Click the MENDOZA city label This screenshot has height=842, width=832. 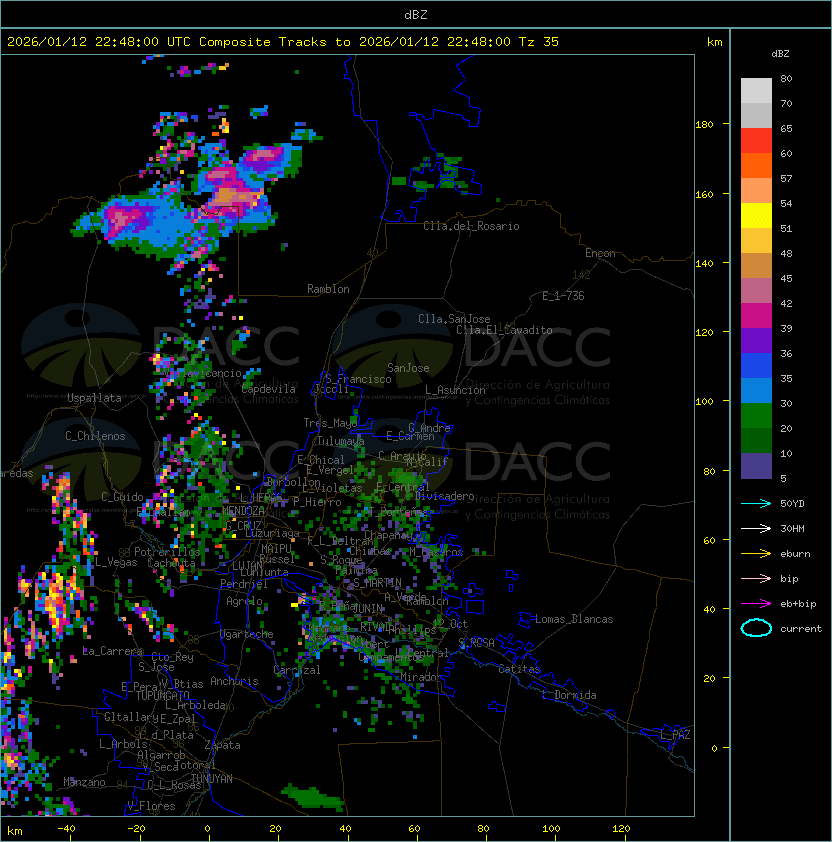[243, 511]
